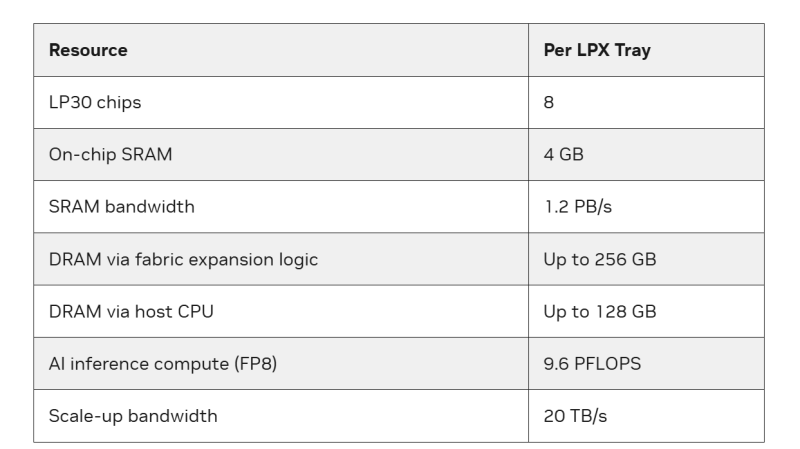Select the Scale-up bandwidth row label

tap(133, 415)
